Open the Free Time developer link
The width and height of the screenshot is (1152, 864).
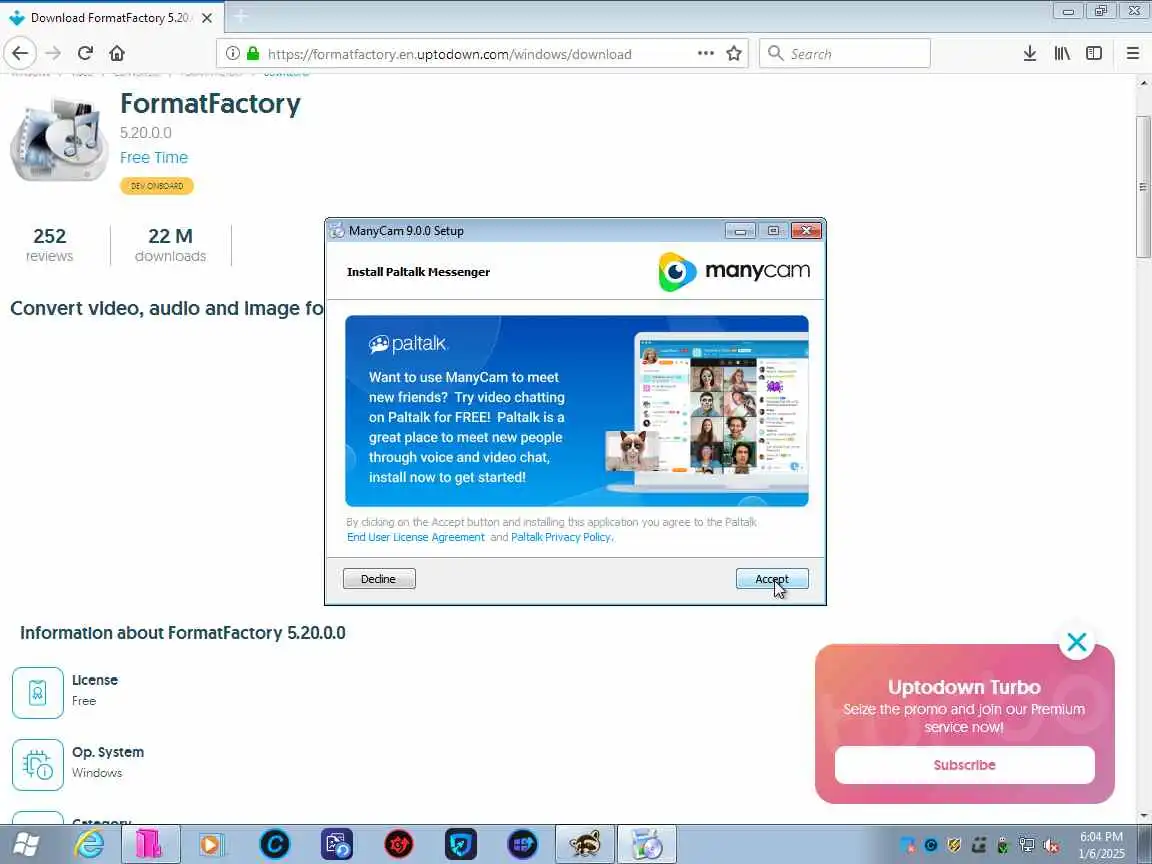click(x=154, y=157)
